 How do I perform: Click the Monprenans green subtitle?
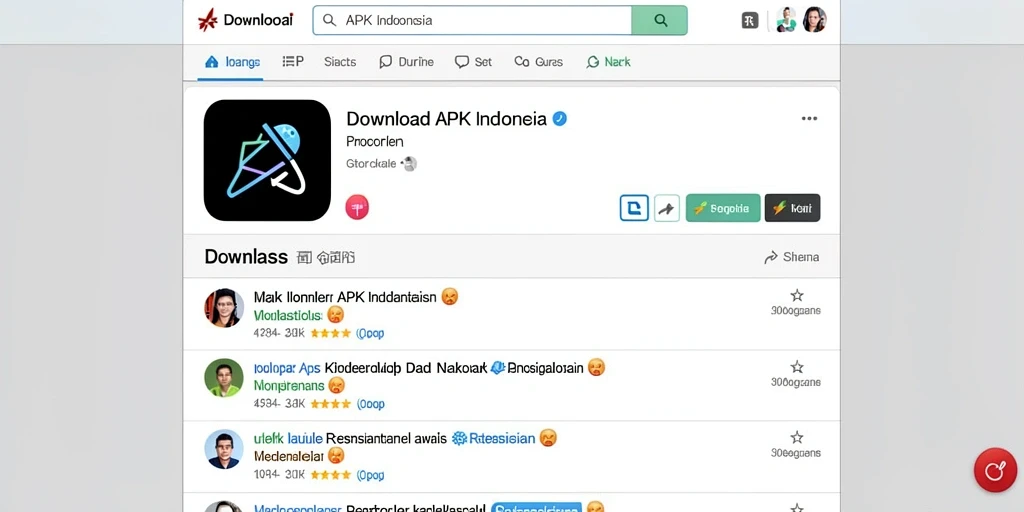(x=289, y=385)
